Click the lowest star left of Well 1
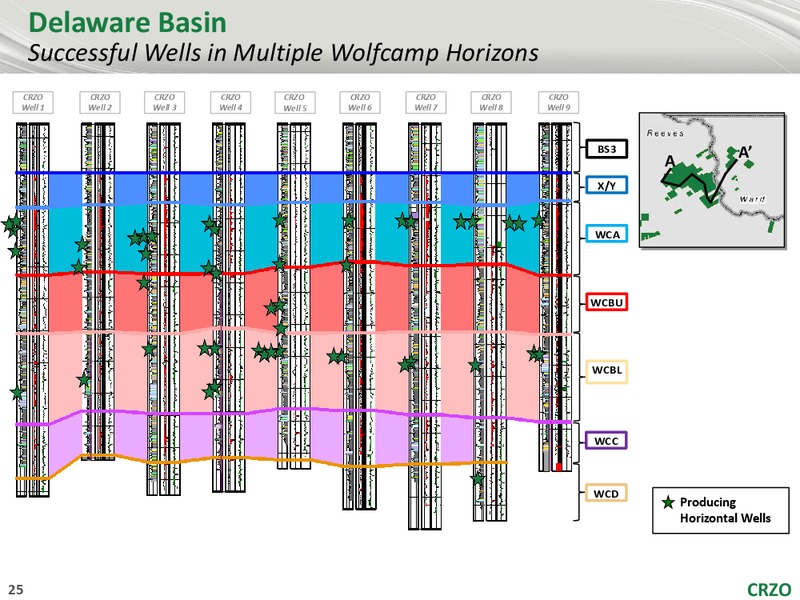The height and width of the screenshot is (600, 800). coord(17,393)
